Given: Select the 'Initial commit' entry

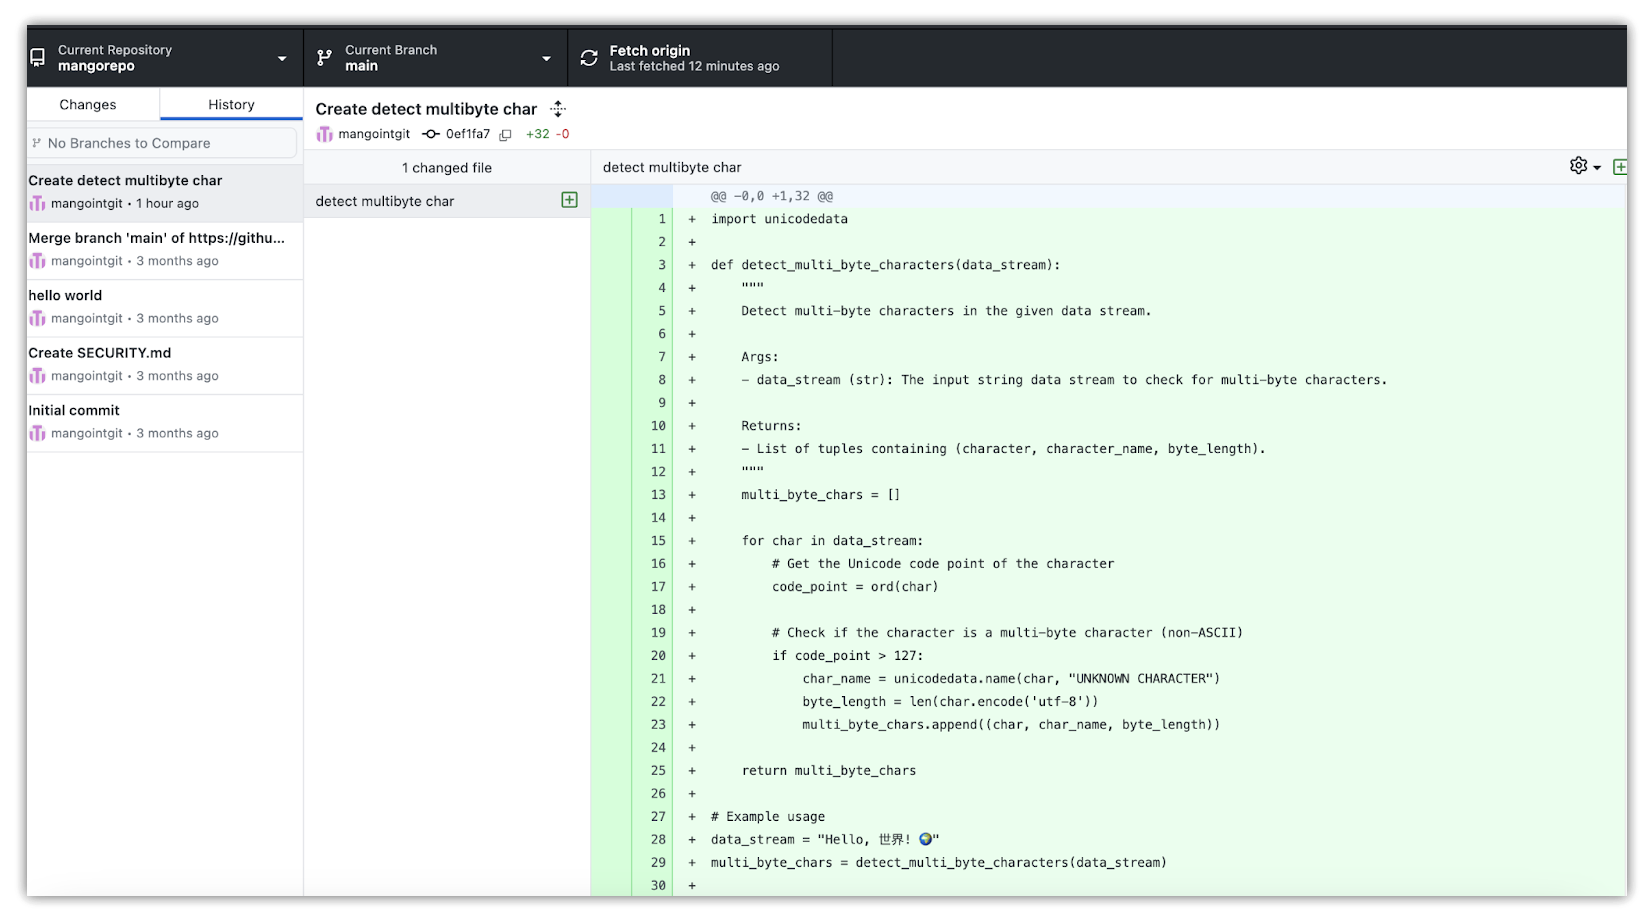Looking at the screenshot, I should 165,422.
